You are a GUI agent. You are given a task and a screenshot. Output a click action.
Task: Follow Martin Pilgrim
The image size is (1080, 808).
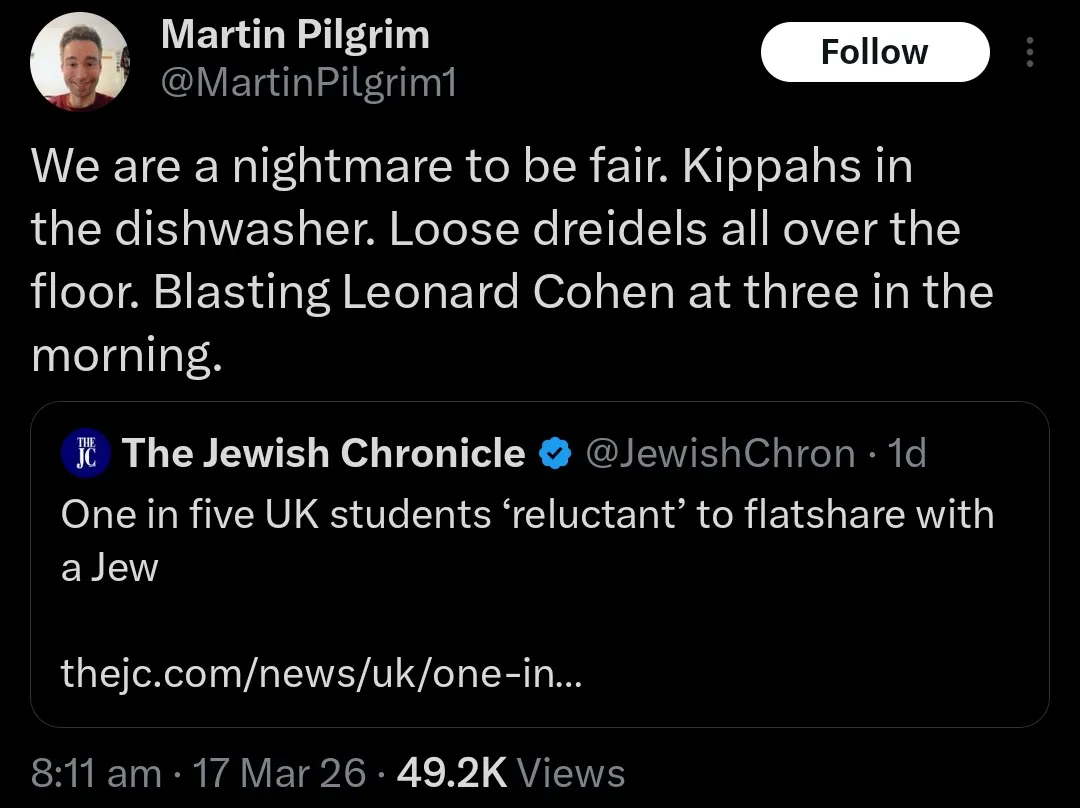pyautogui.click(x=875, y=52)
